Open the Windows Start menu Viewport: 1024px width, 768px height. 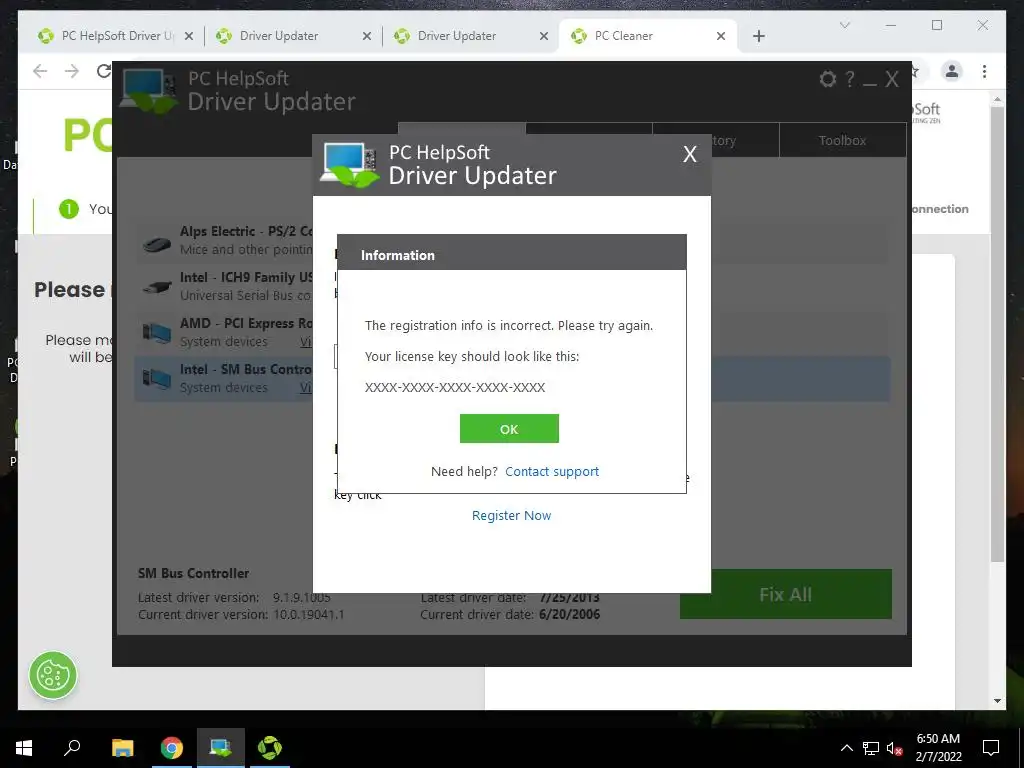[x=24, y=748]
